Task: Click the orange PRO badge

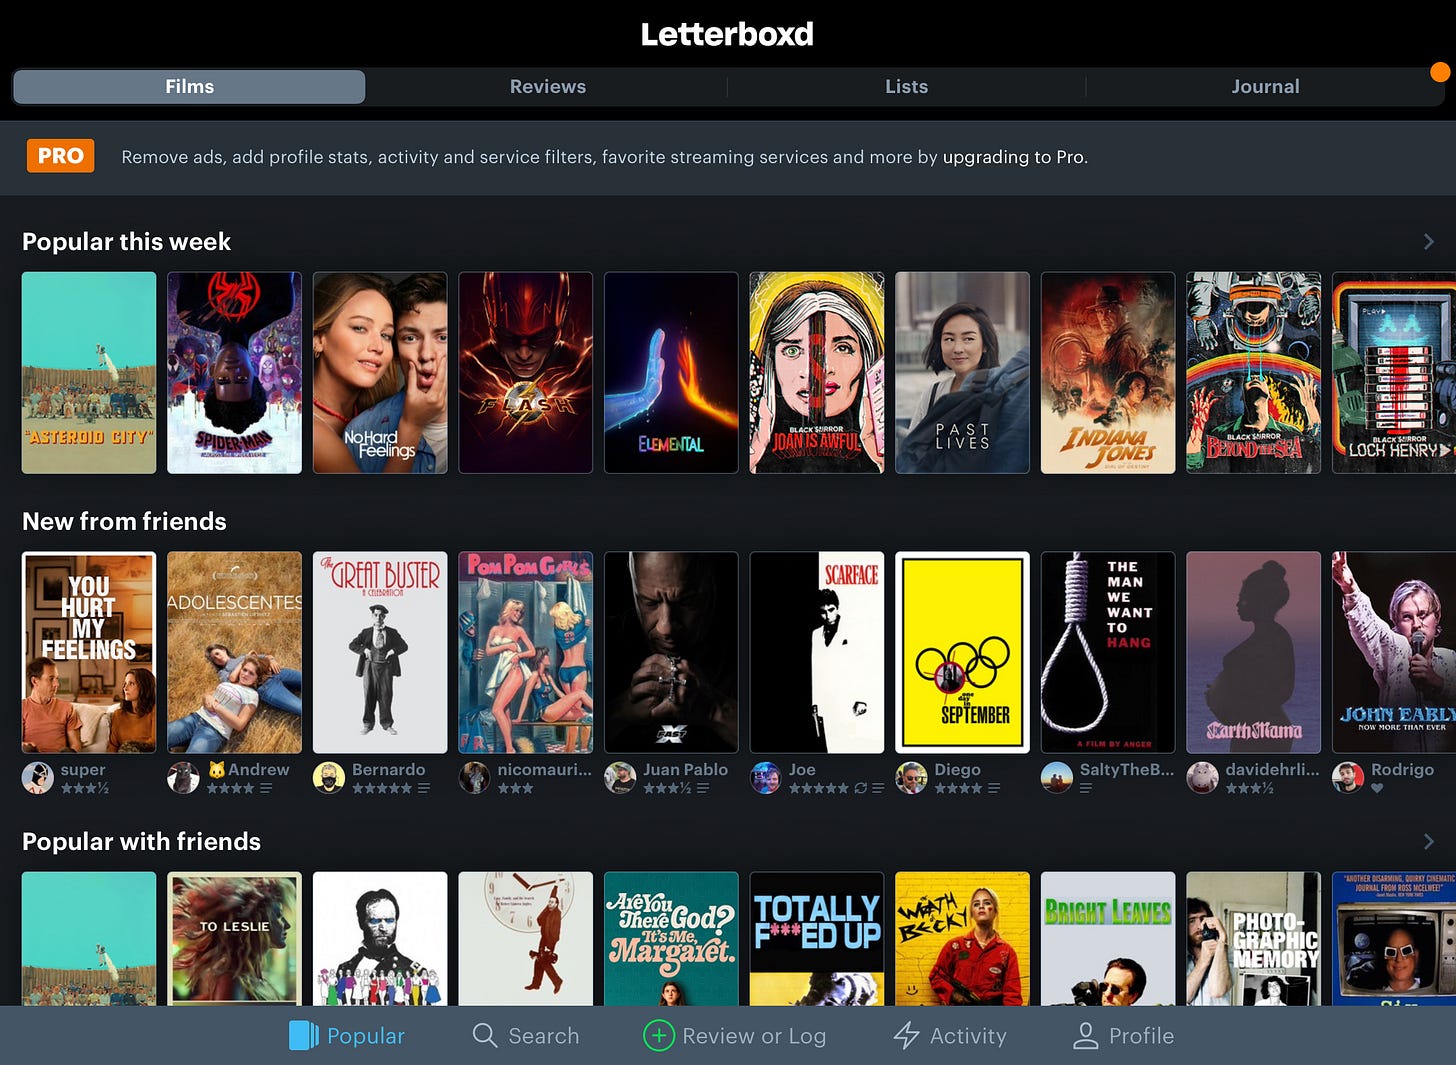Action: 60,156
